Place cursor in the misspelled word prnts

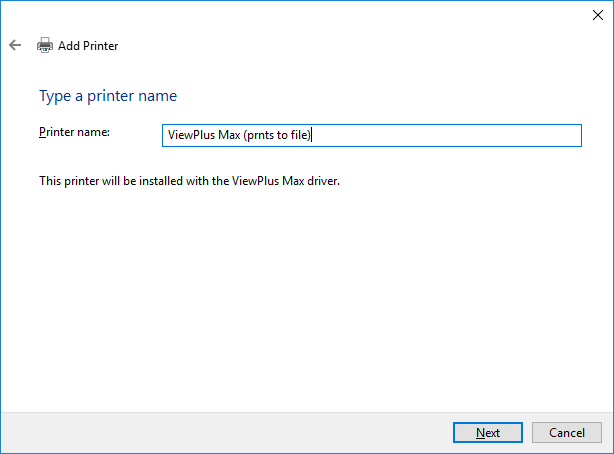[x=260, y=135]
